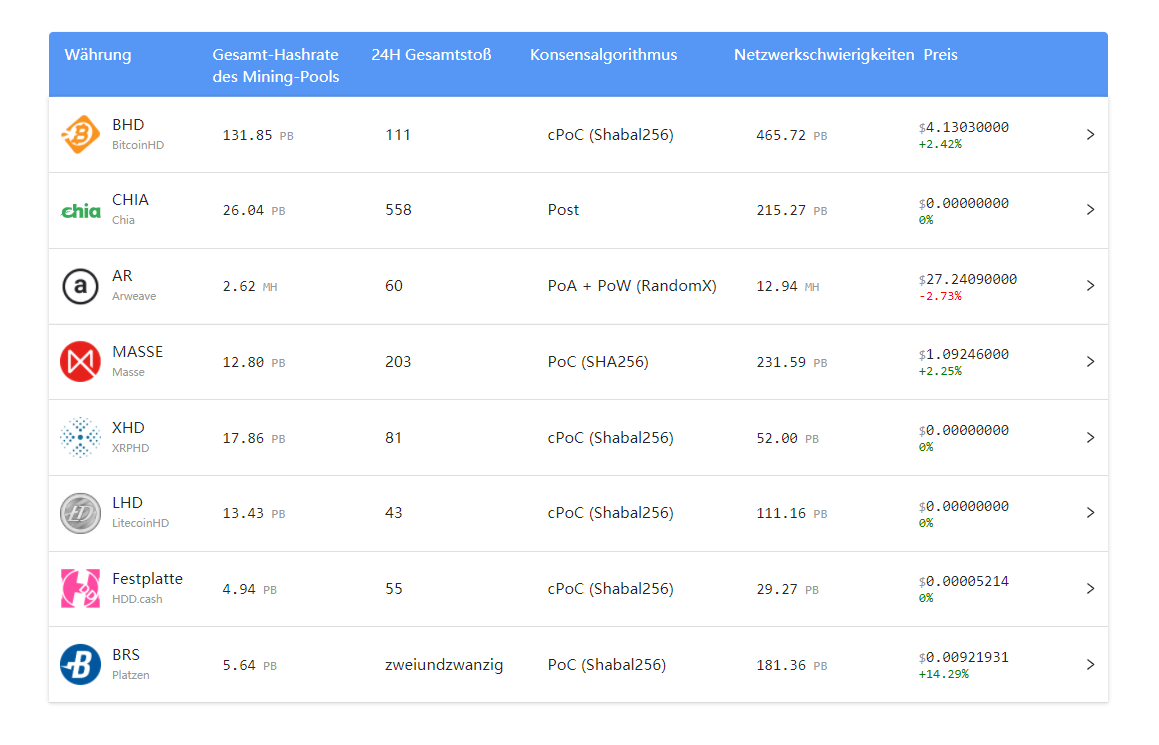Image resolution: width=1159 pixels, height=745 pixels.
Task: Select the Arweave circle 'a' icon
Action: [x=80, y=286]
